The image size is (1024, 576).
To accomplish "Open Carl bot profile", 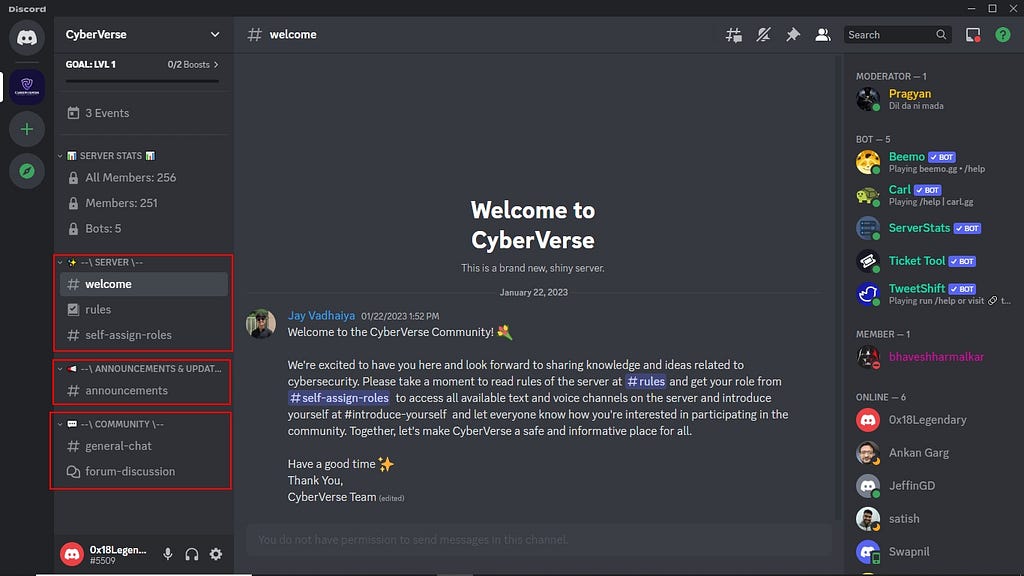I will point(934,195).
